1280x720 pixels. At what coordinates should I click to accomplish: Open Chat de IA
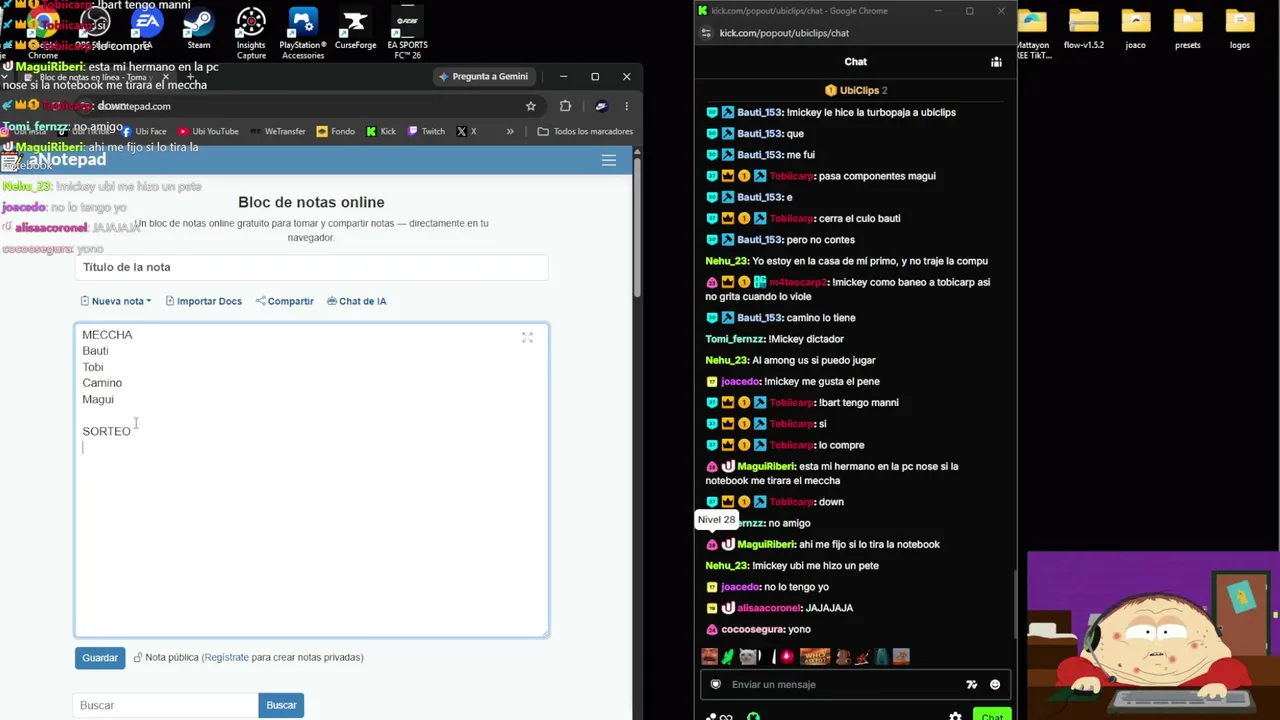click(x=356, y=301)
